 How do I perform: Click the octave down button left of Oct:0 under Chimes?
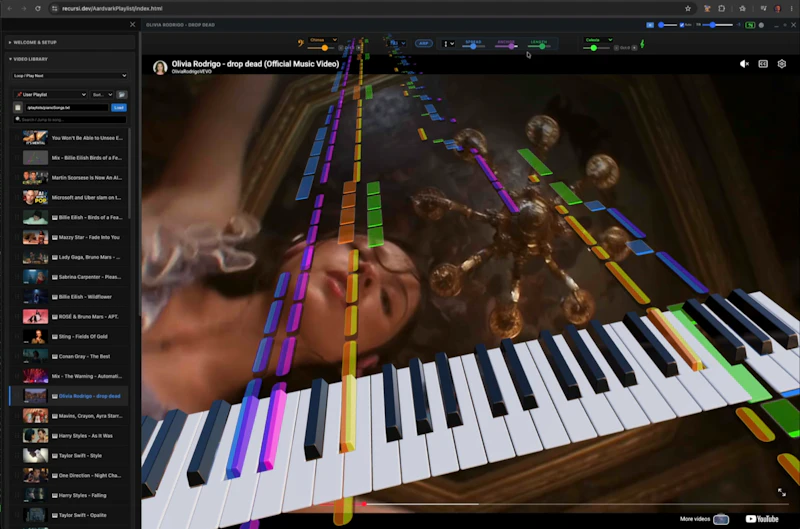(341, 48)
